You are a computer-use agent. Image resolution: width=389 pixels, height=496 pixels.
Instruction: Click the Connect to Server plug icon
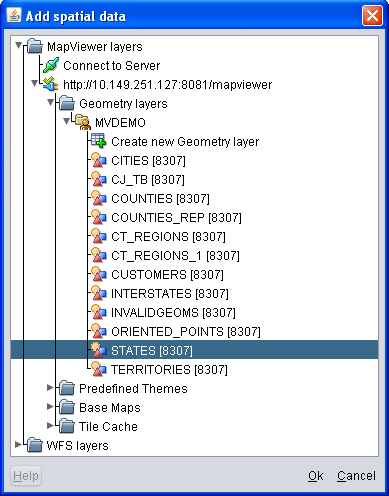coord(51,65)
